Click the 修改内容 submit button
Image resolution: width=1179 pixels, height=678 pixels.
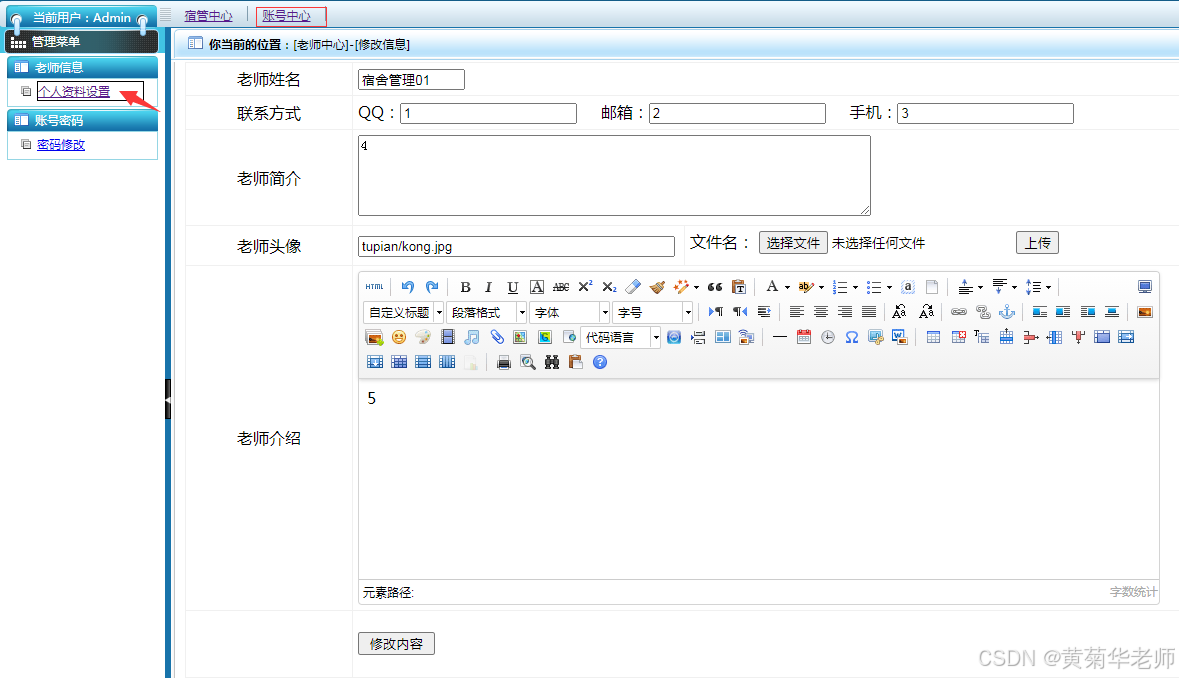(394, 643)
